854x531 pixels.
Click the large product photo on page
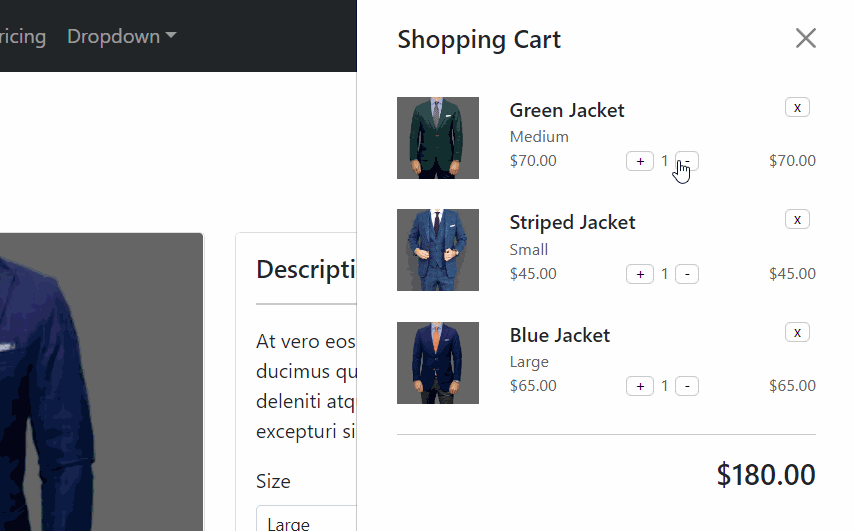[x=101, y=382]
